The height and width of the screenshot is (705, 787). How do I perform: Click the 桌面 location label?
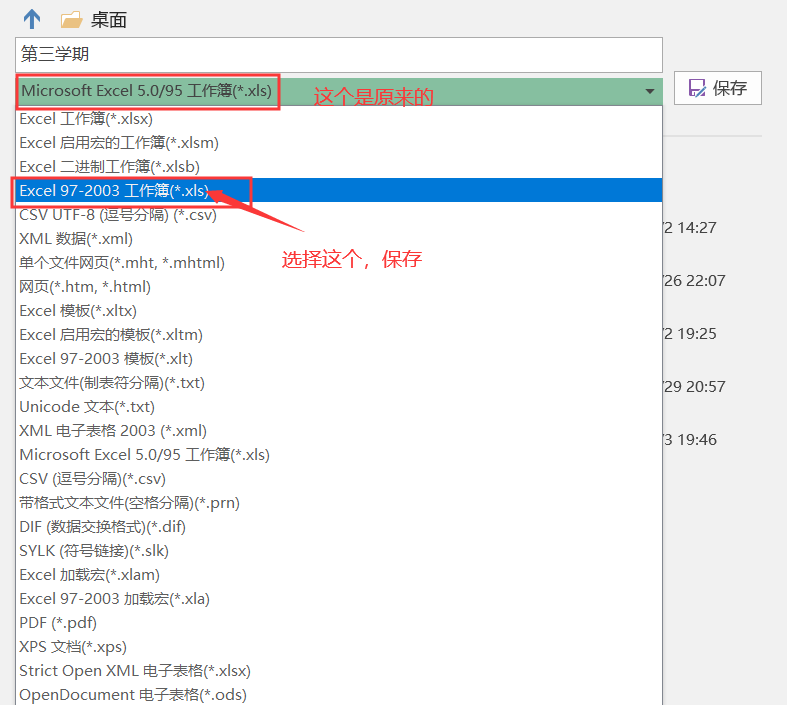[x=109, y=20]
